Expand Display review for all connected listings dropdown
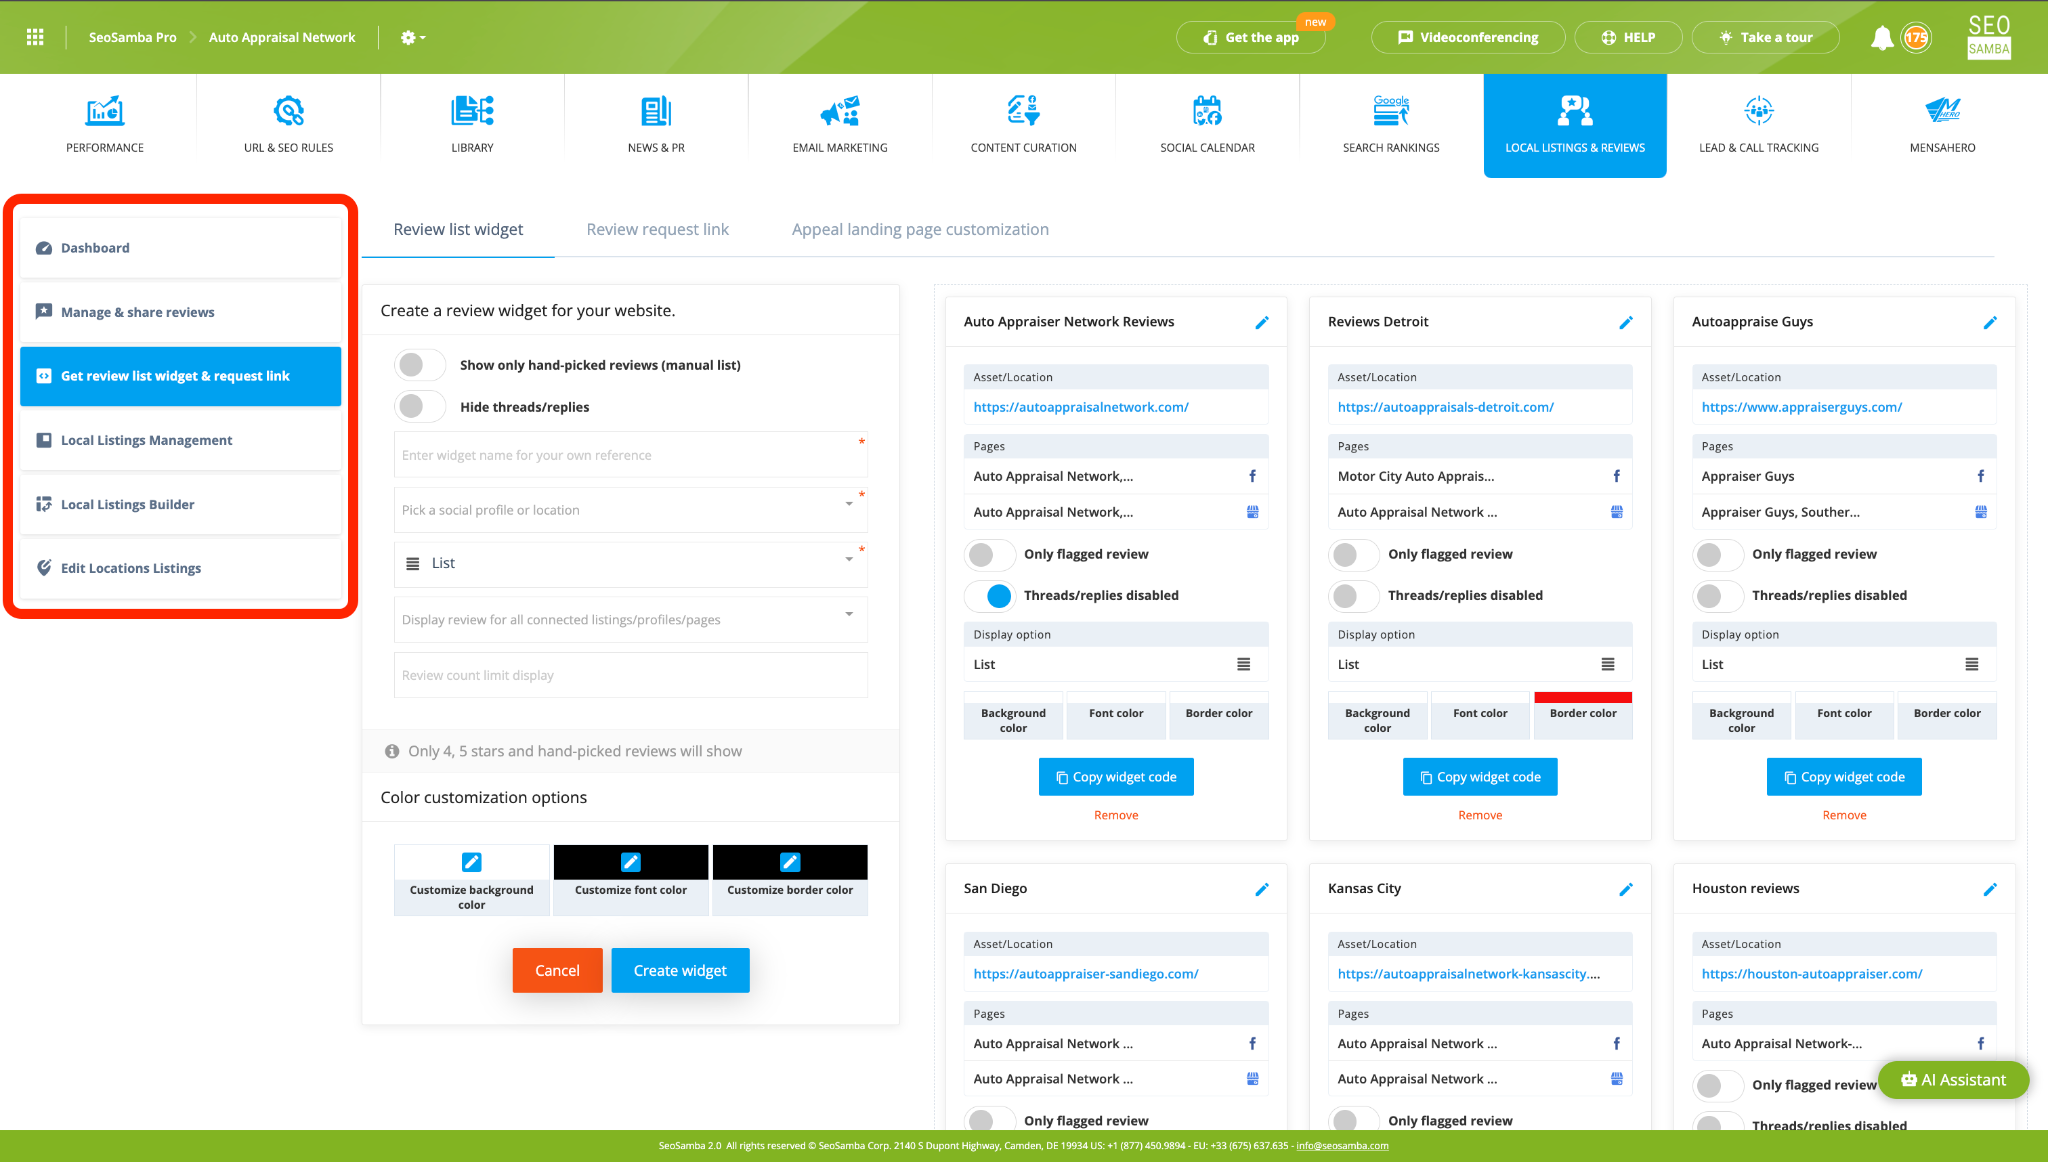This screenshot has height=1162, width=2048. point(630,620)
